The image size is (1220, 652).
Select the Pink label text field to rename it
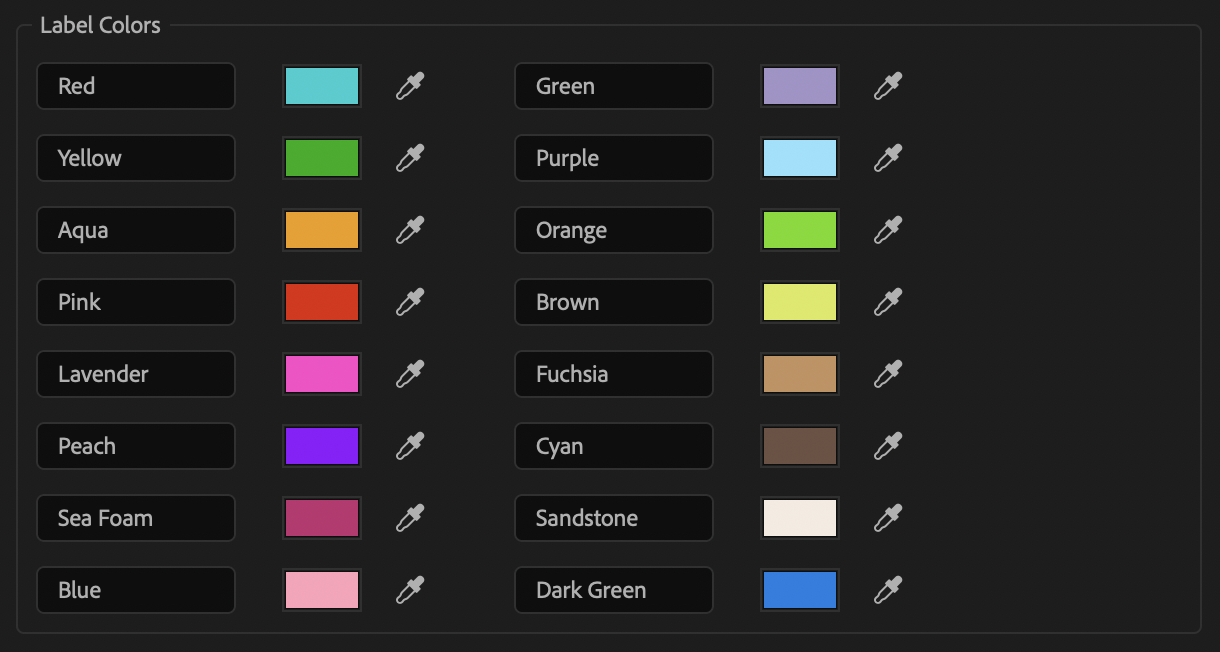pos(135,302)
